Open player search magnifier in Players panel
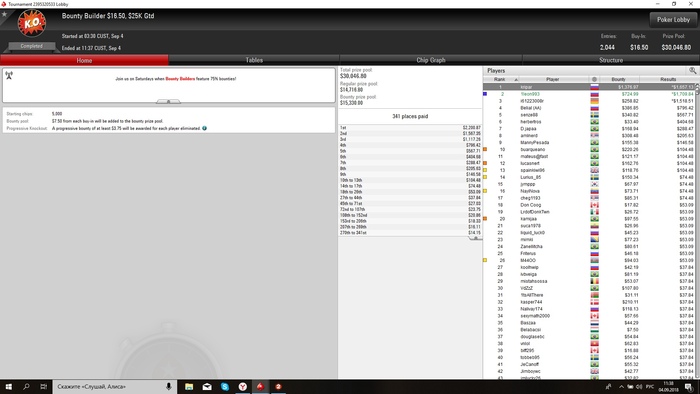This screenshot has width=700, height=394. (692, 71)
